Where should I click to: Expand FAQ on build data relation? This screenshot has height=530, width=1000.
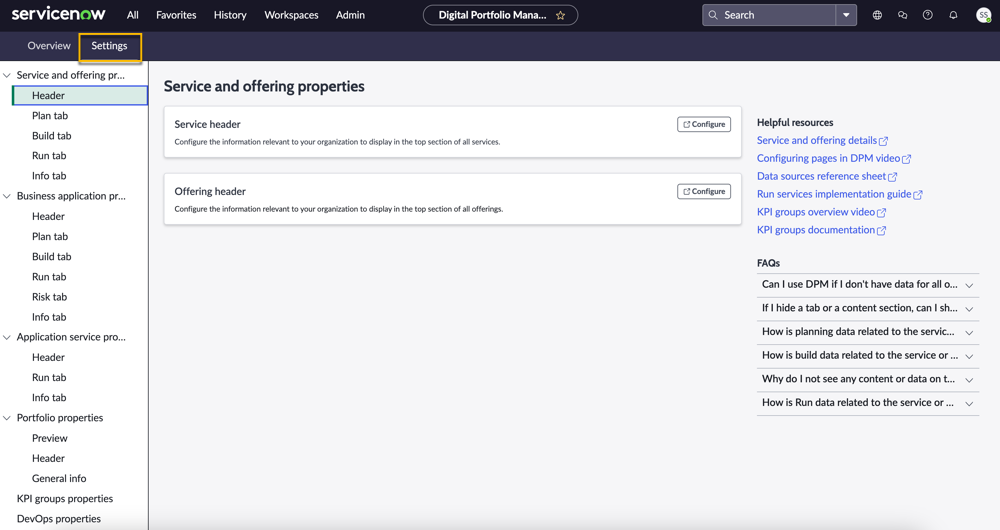[x=868, y=355]
